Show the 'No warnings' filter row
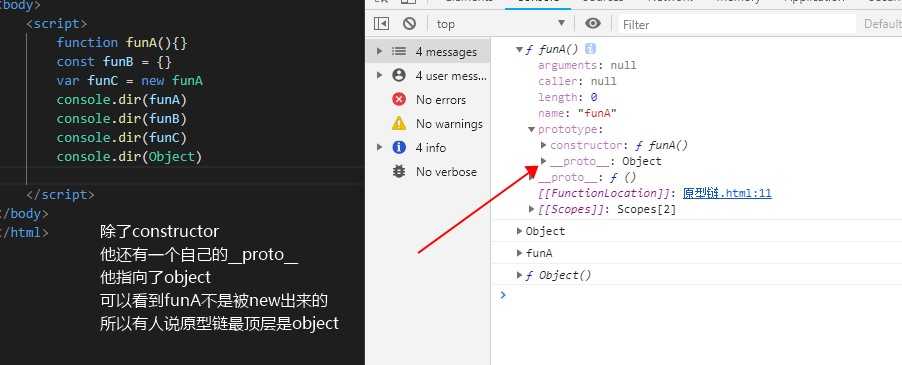The image size is (902, 365). (x=428, y=124)
